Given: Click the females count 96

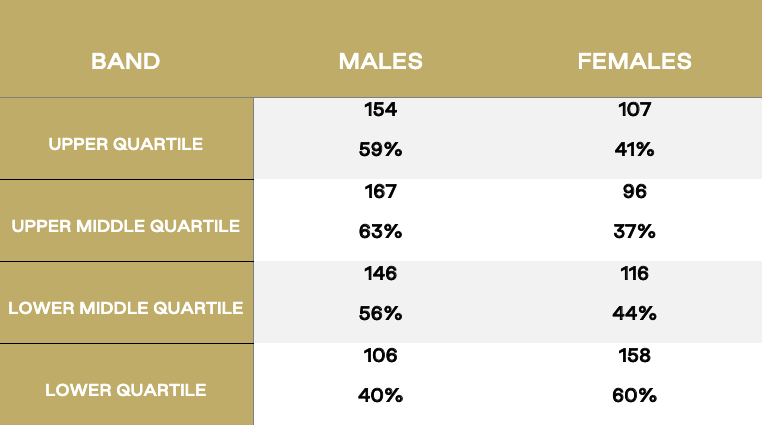Looking at the screenshot, I should tap(634, 191).
